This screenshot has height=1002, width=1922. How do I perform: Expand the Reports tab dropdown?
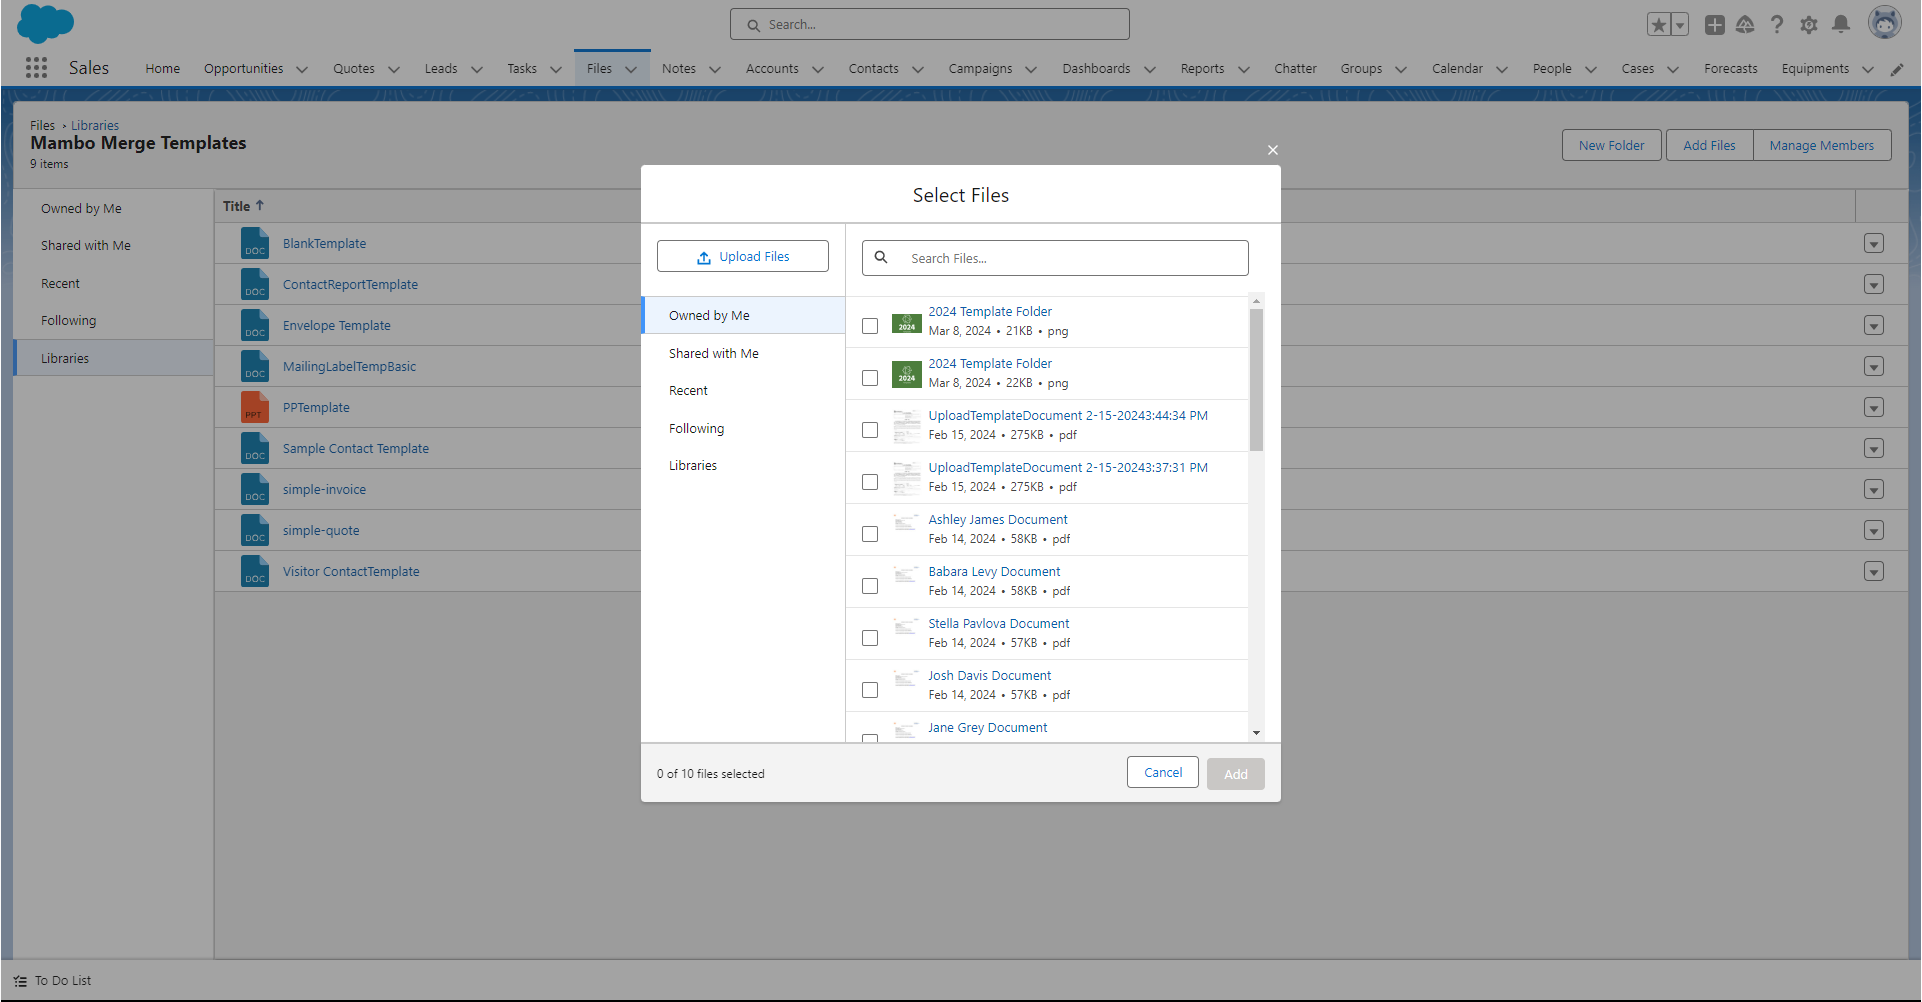coord(1244,69)
